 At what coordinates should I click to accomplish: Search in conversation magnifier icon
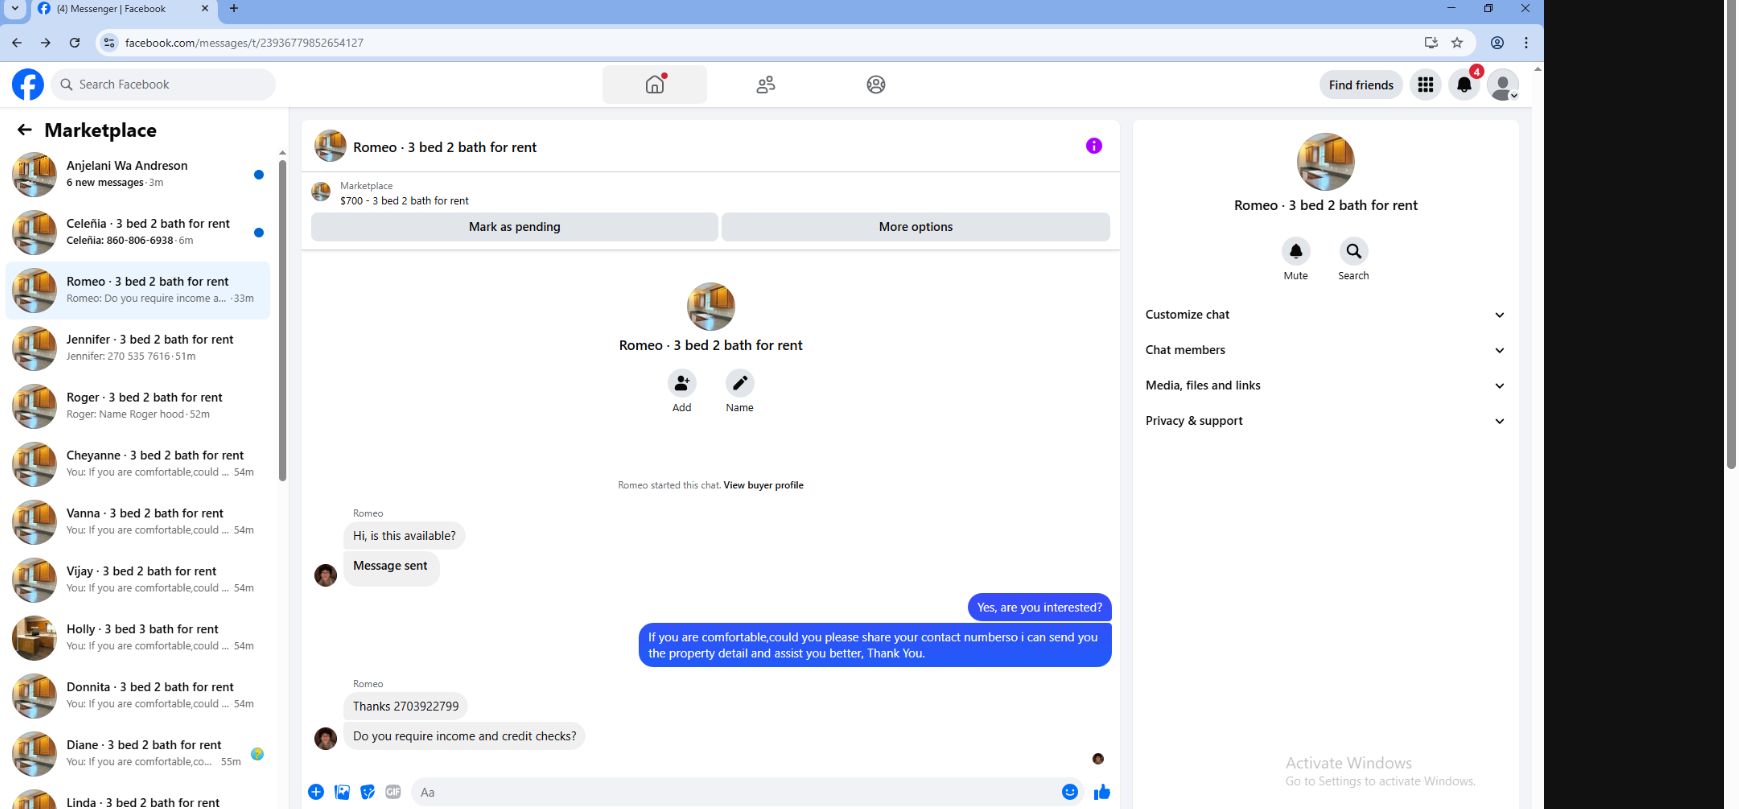[1354, 251]
